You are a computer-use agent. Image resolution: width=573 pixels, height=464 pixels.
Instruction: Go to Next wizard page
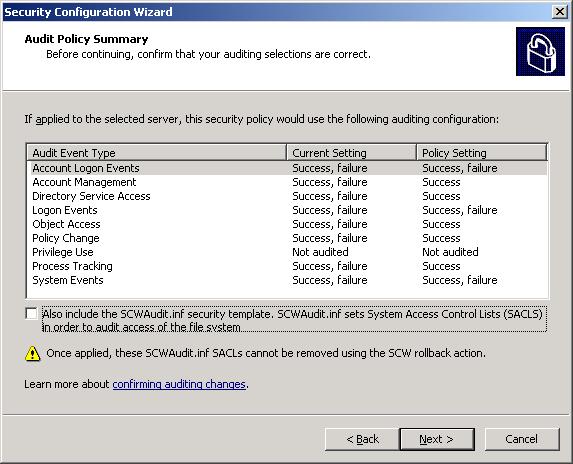(437, 439)
